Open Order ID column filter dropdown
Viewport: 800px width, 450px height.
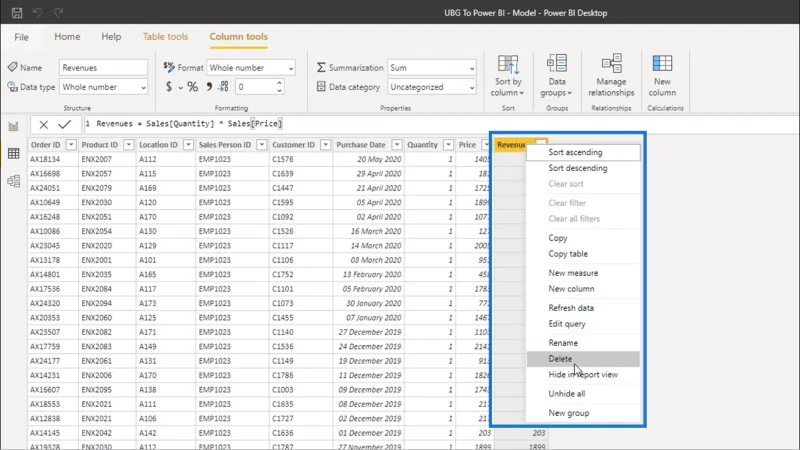point(71,145)
